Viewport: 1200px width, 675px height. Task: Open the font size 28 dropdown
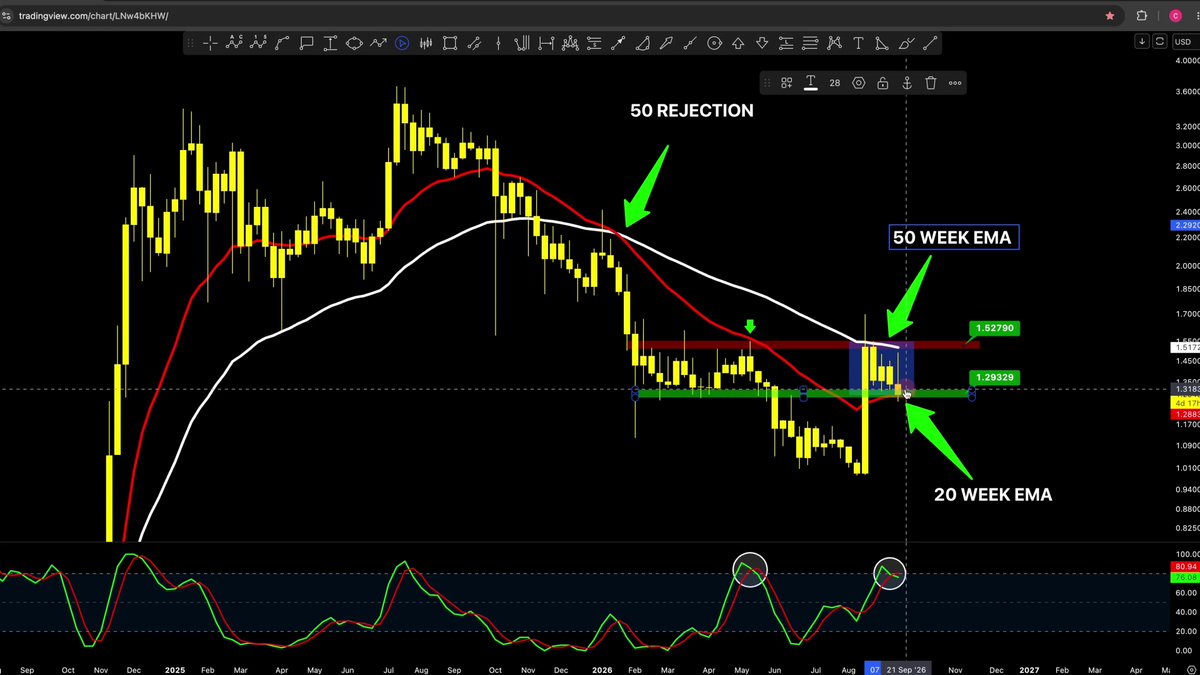(834, 83)
